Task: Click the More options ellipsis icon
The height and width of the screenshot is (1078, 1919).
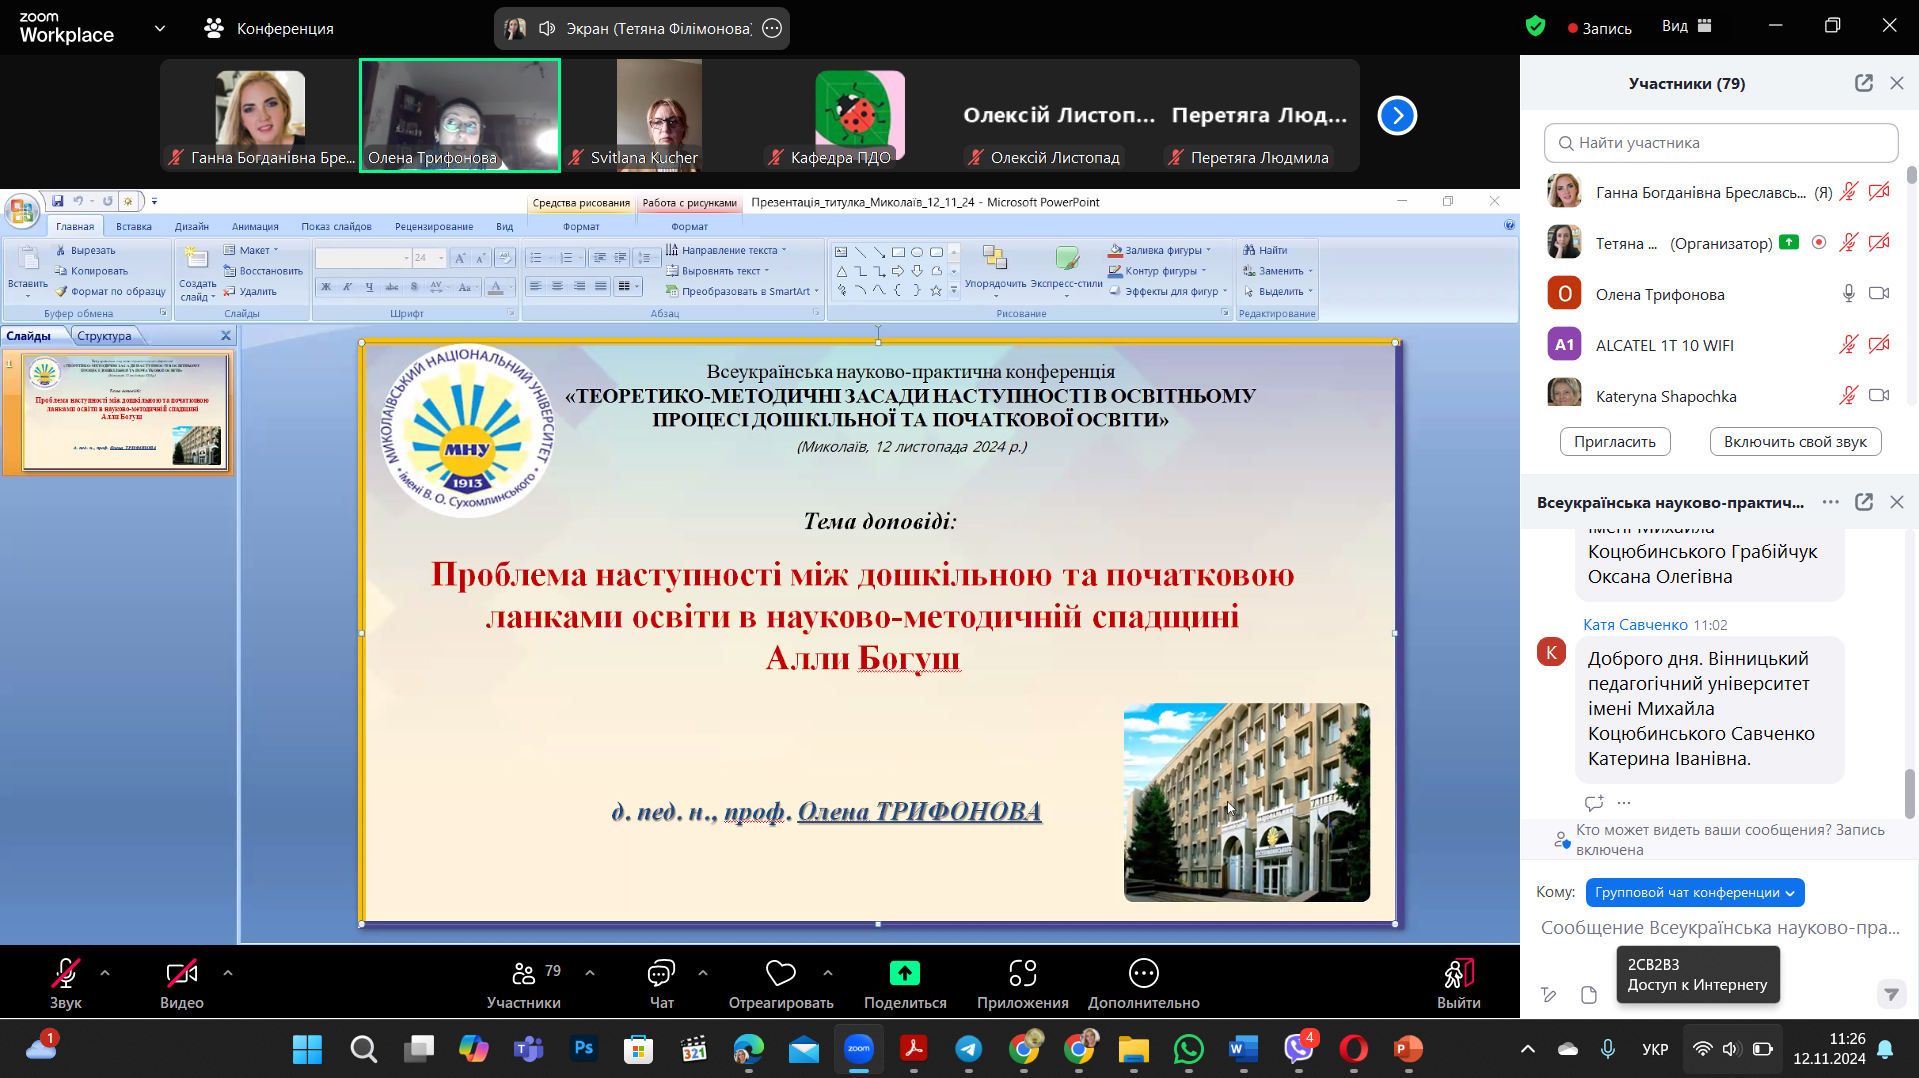Action: tap(1143, 973)
